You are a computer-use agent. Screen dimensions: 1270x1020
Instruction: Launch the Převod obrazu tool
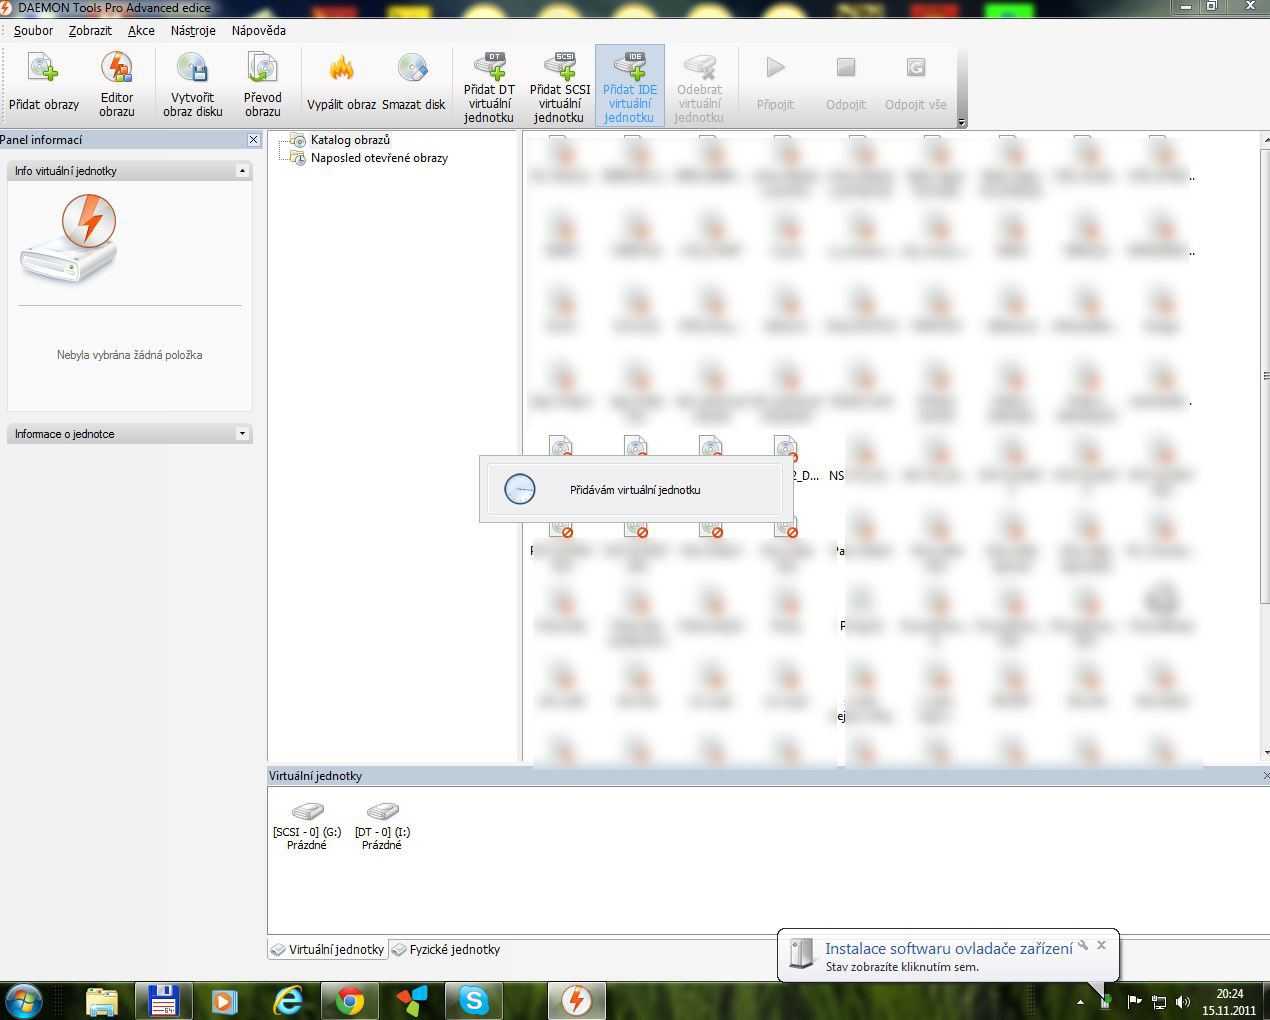click(x=262, y=70)
